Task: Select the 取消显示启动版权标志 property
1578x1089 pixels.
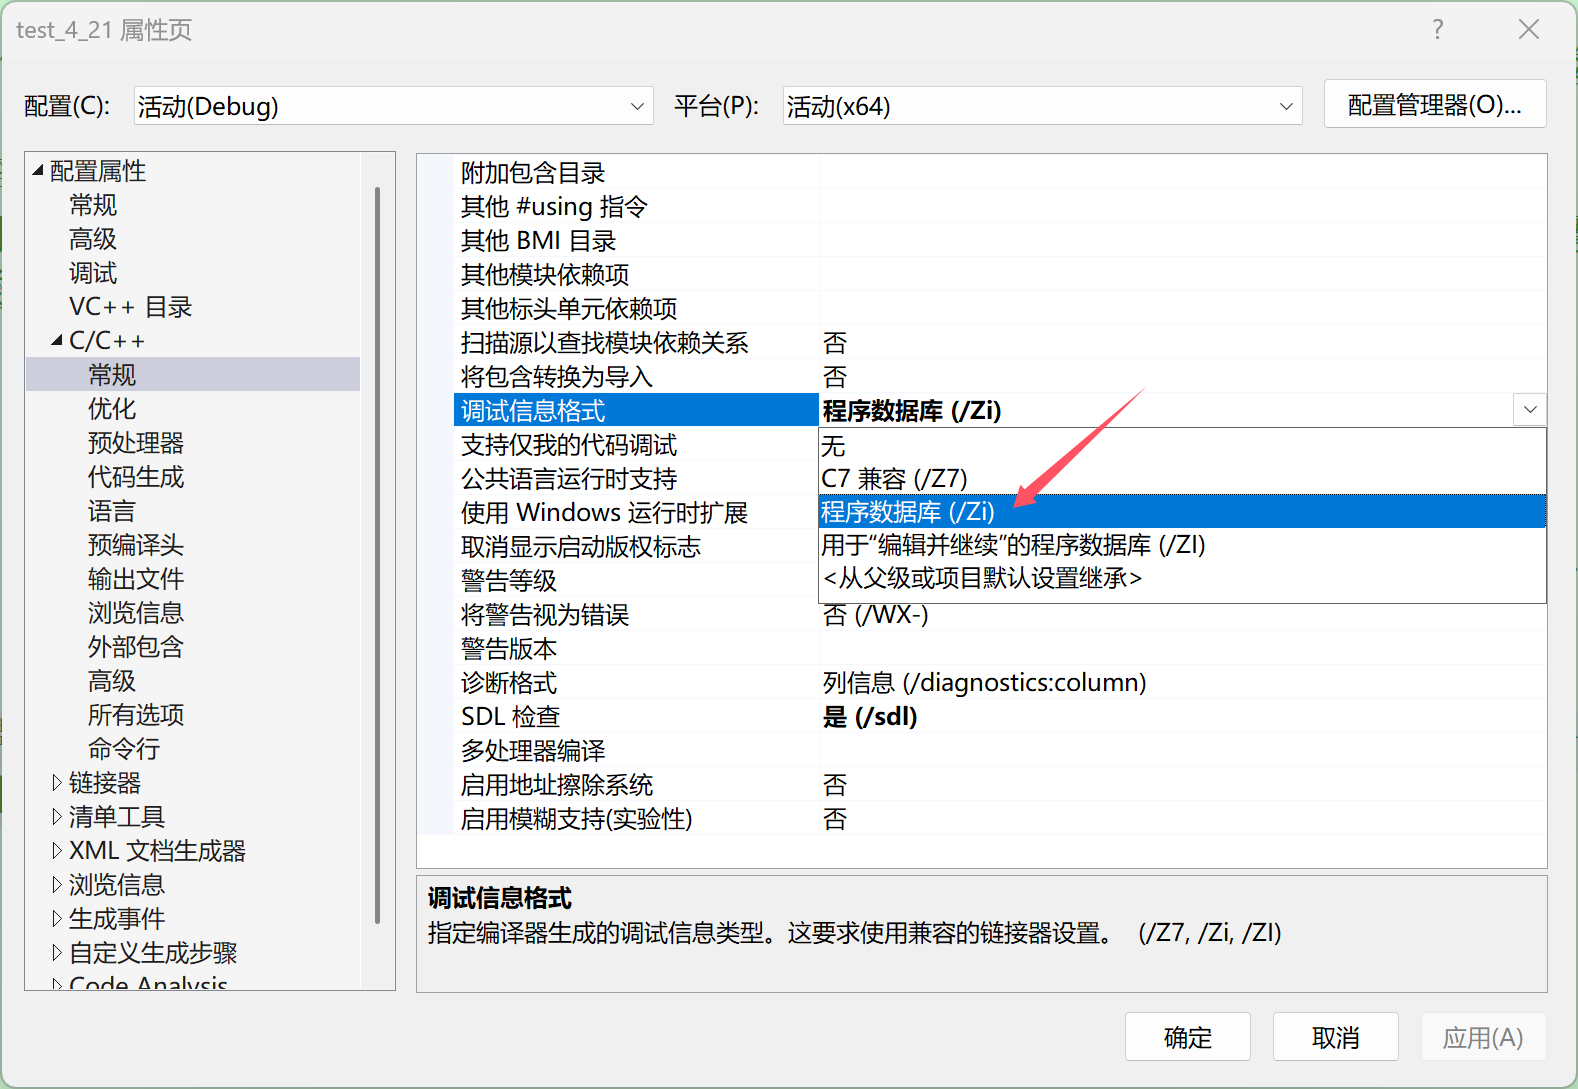Action: [636, 547]
